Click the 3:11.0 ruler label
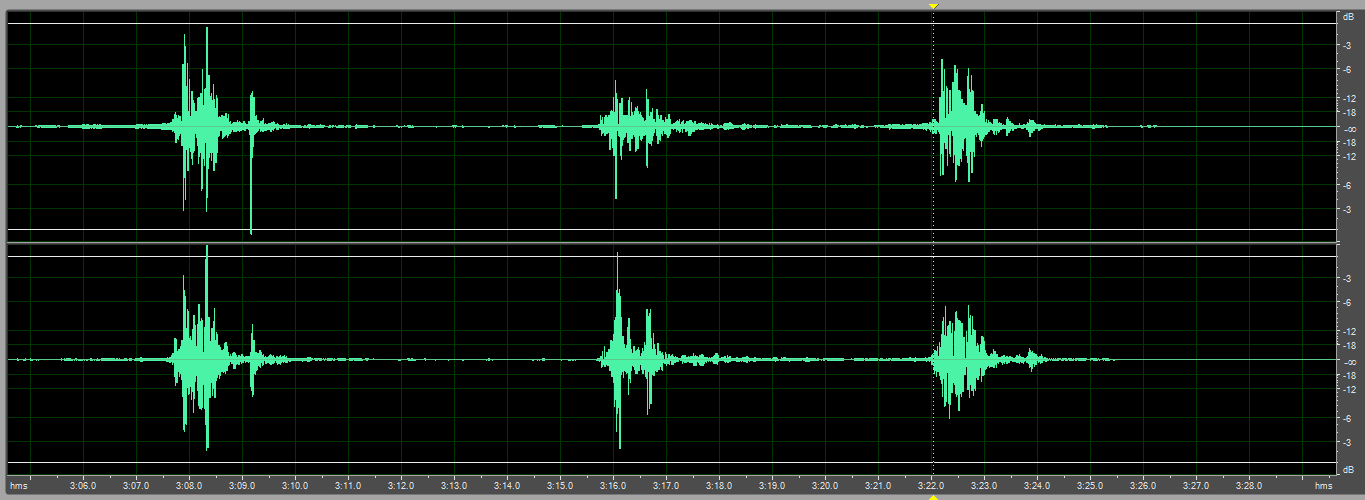This screenshot has height=500, width=1365. pyautogui.click(x=348, y=486)
